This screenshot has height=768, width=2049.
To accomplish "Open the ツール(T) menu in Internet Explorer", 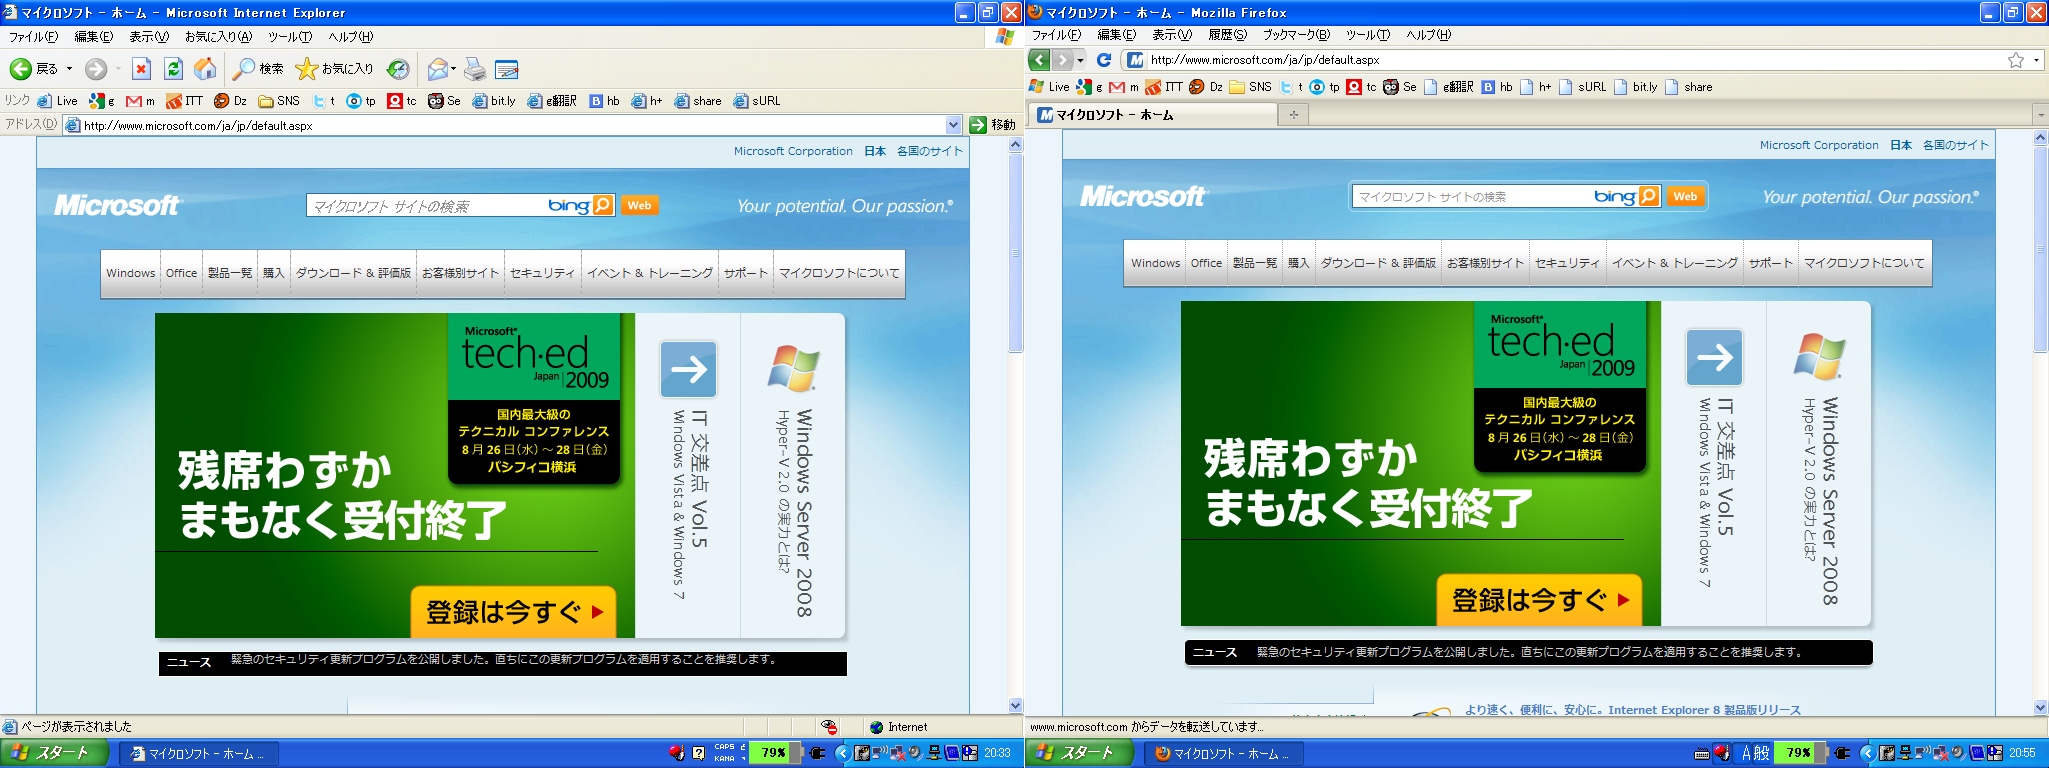I will [x=290, y=37].
